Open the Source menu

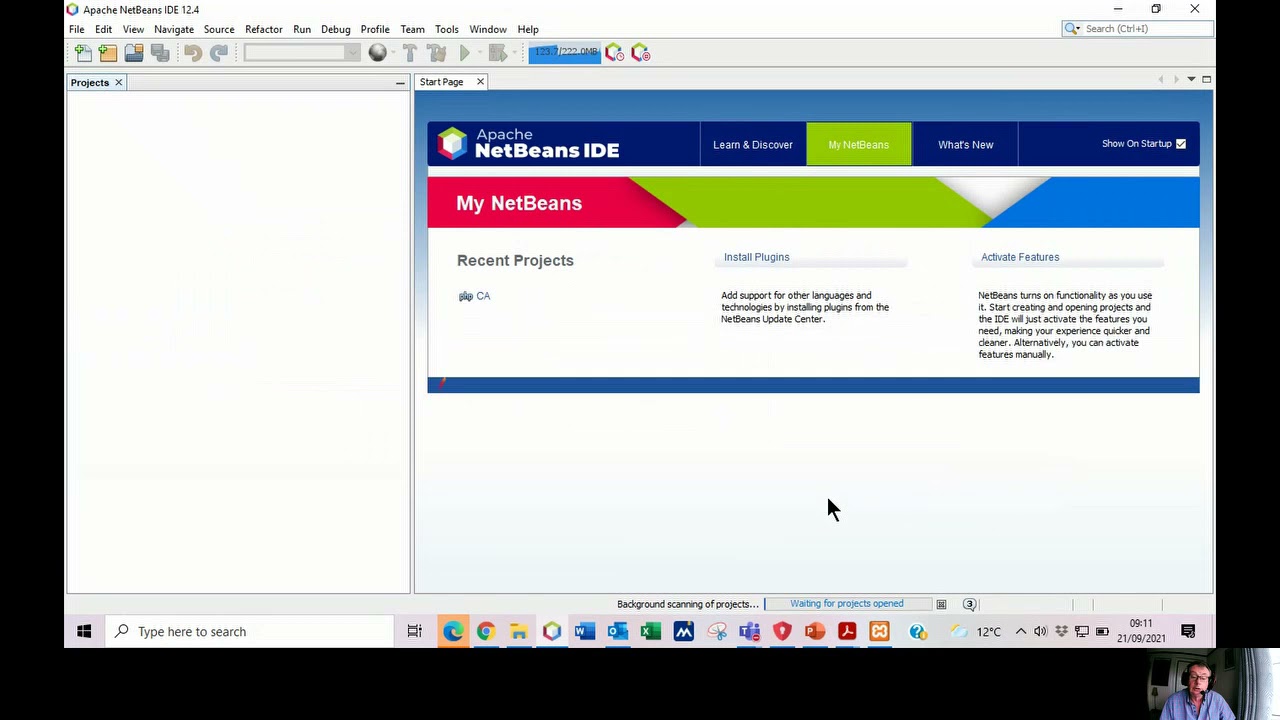coord(219,29)
